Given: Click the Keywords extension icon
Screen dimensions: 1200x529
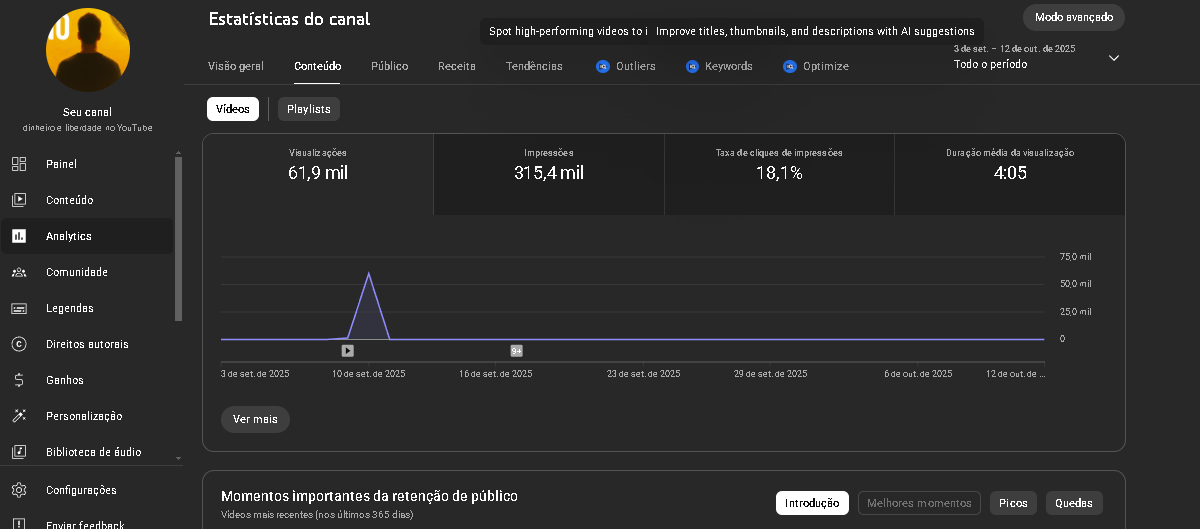Looking at the screenshot, I should pyautogui.click(x=692, y=66).
